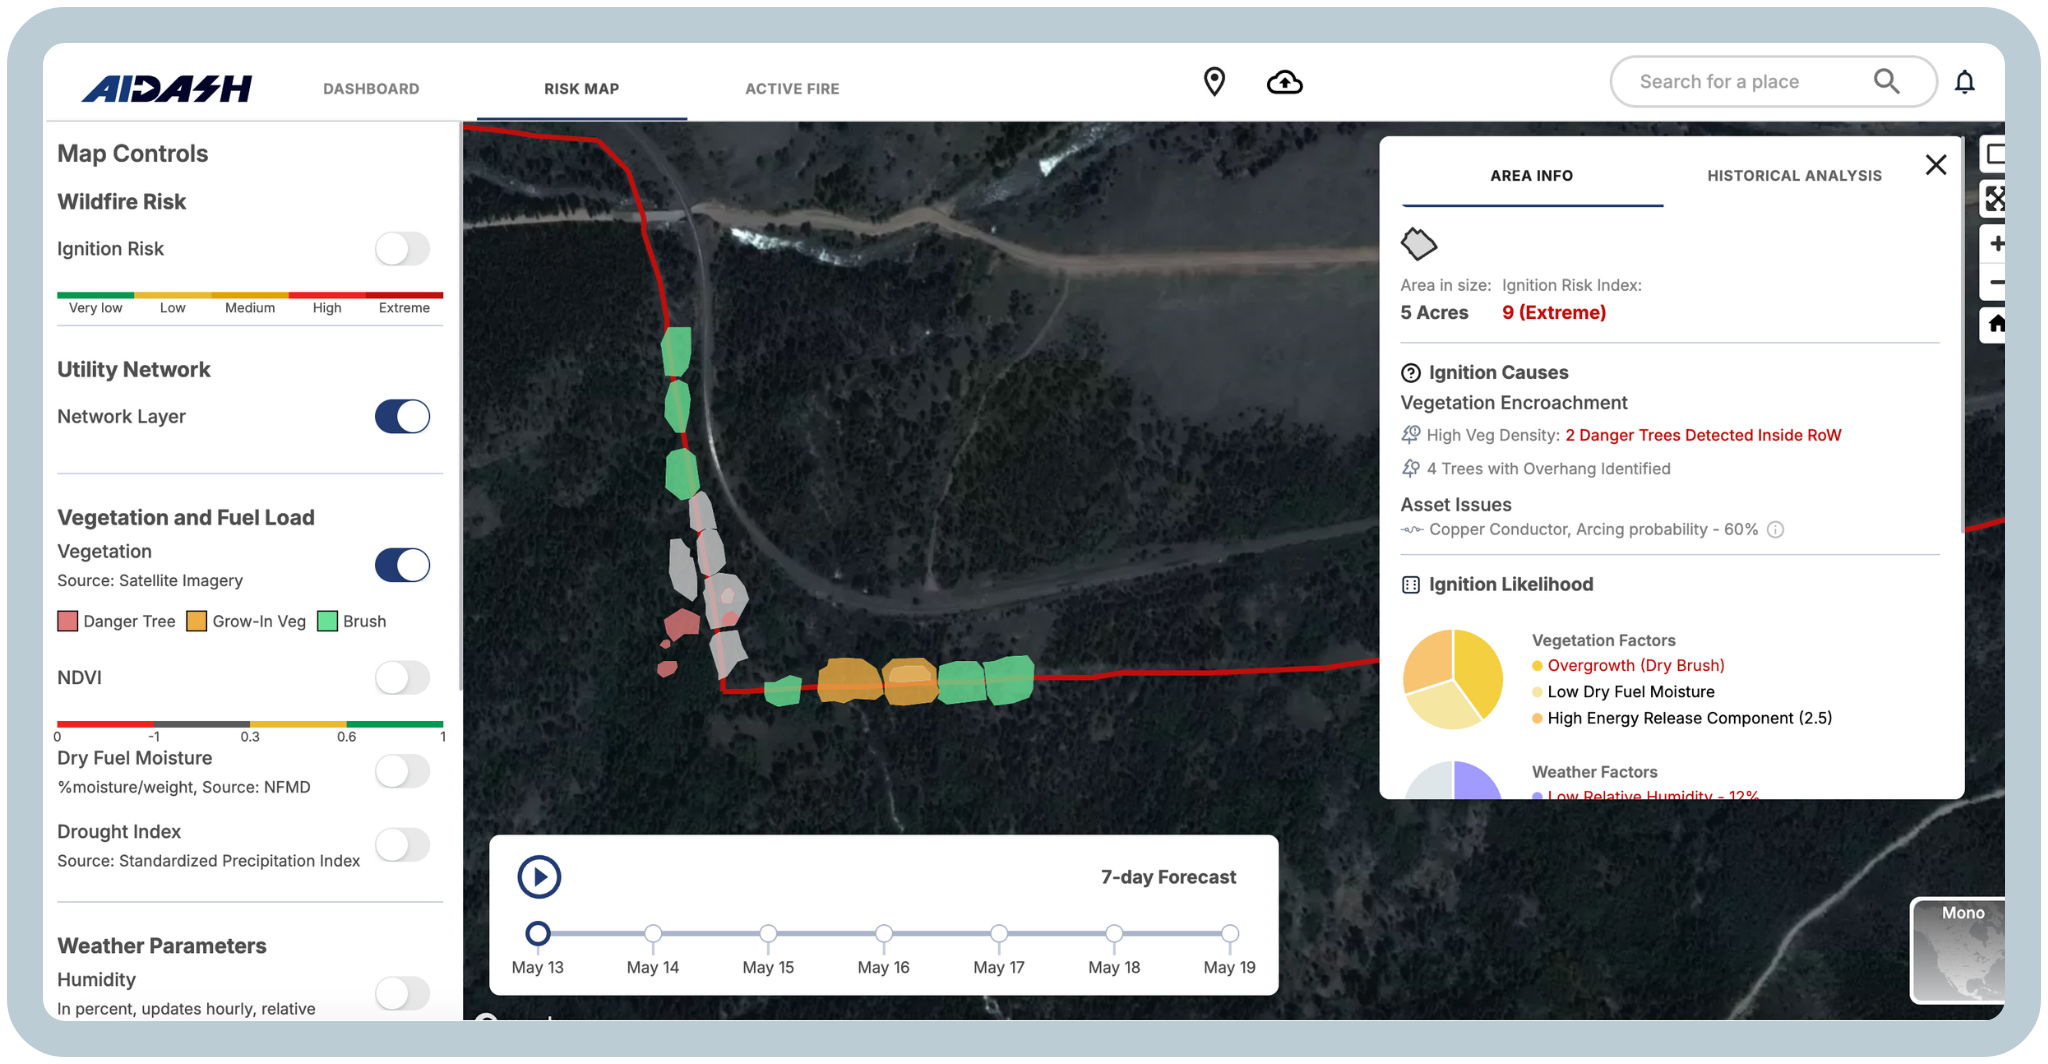Click the polygon area shape icon
2048x1064 pixels.
tap(1418, 243)
